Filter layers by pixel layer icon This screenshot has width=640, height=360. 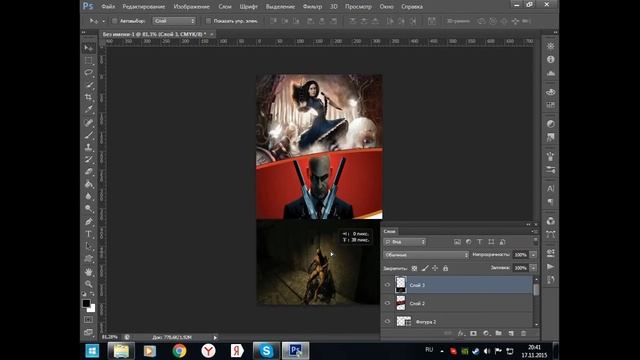click(457, 242)
